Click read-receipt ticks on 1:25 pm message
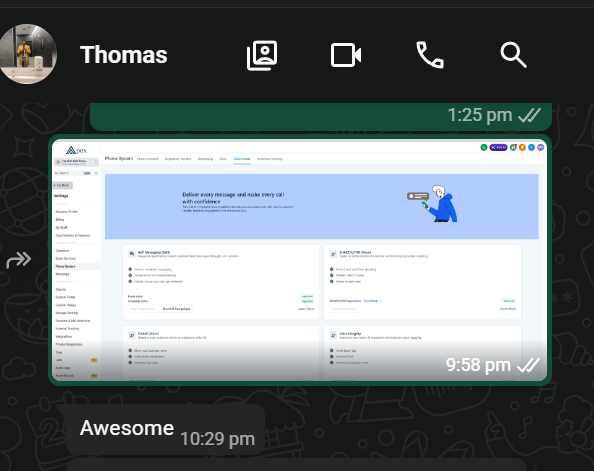This screenshot has height=471, width=594. [529, 116]
